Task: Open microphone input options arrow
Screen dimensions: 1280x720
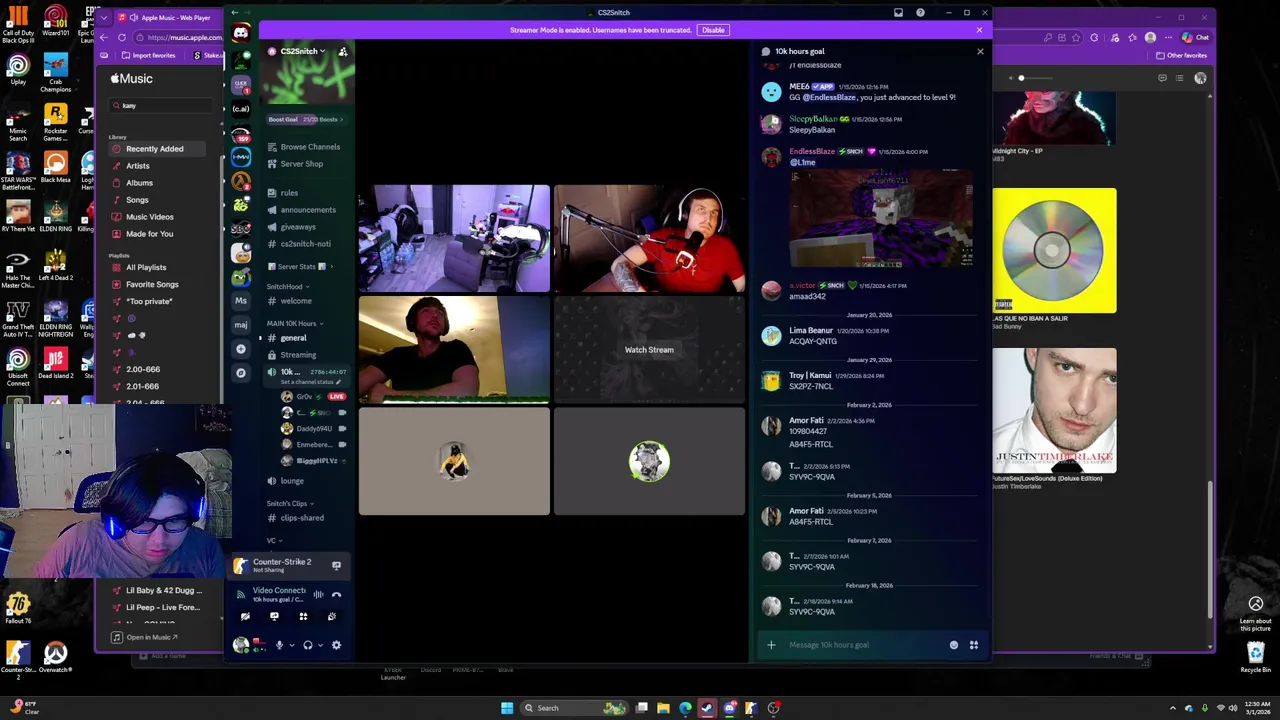Action: pyautogui.click(x=291, y=645)
